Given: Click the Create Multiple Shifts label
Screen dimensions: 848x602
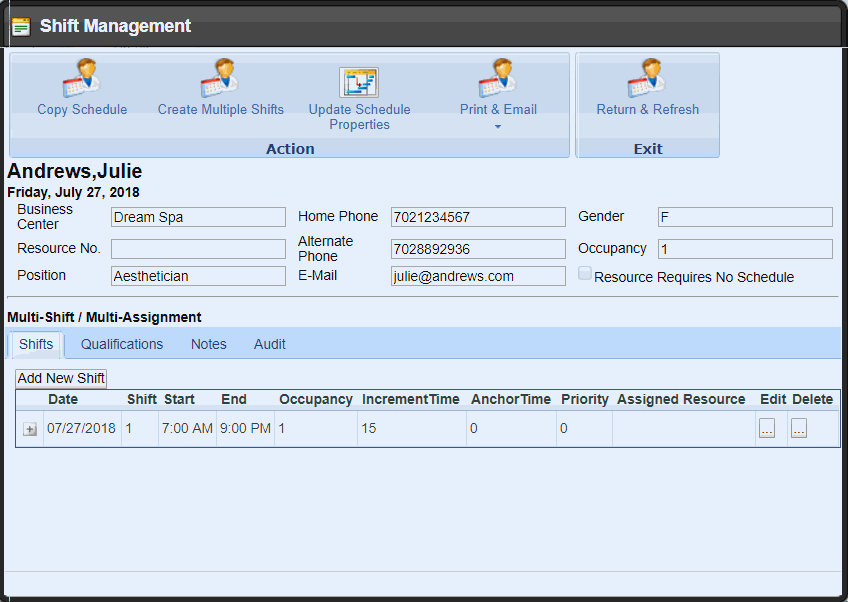Looking at the screenshot, I should tap(221, 109).
